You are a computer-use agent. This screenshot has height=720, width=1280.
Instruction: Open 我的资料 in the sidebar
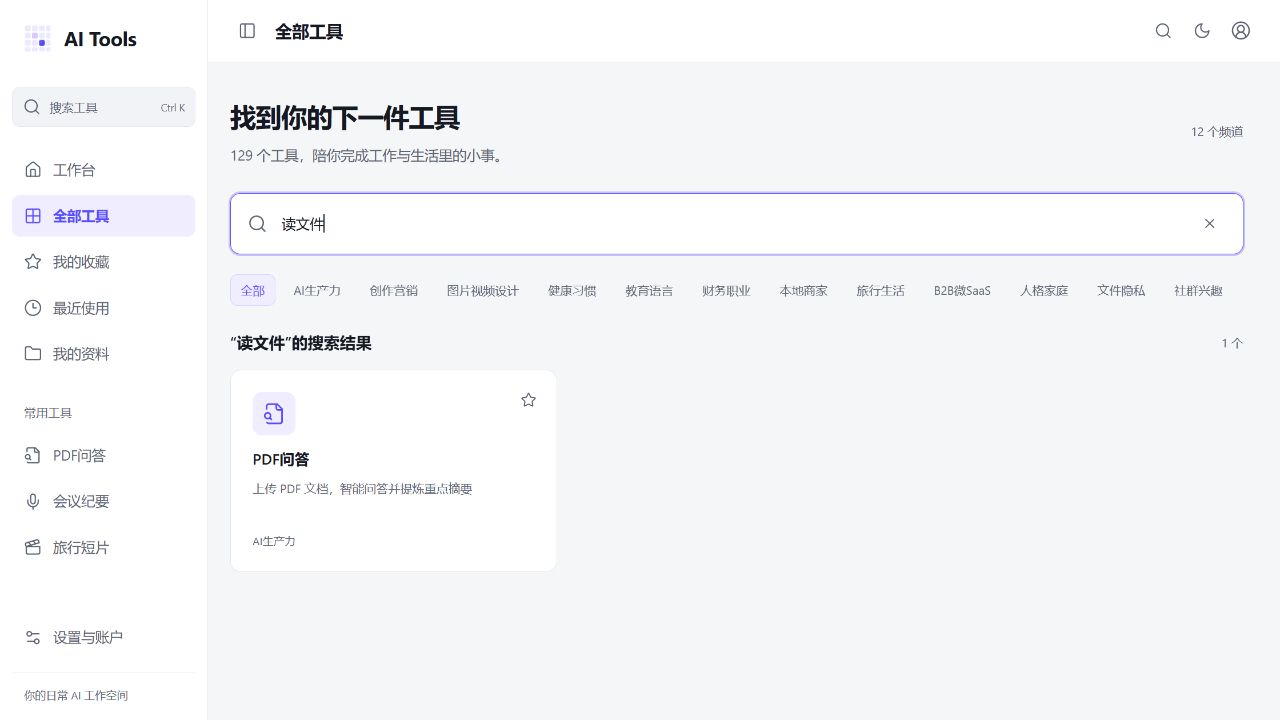point(104,354)
